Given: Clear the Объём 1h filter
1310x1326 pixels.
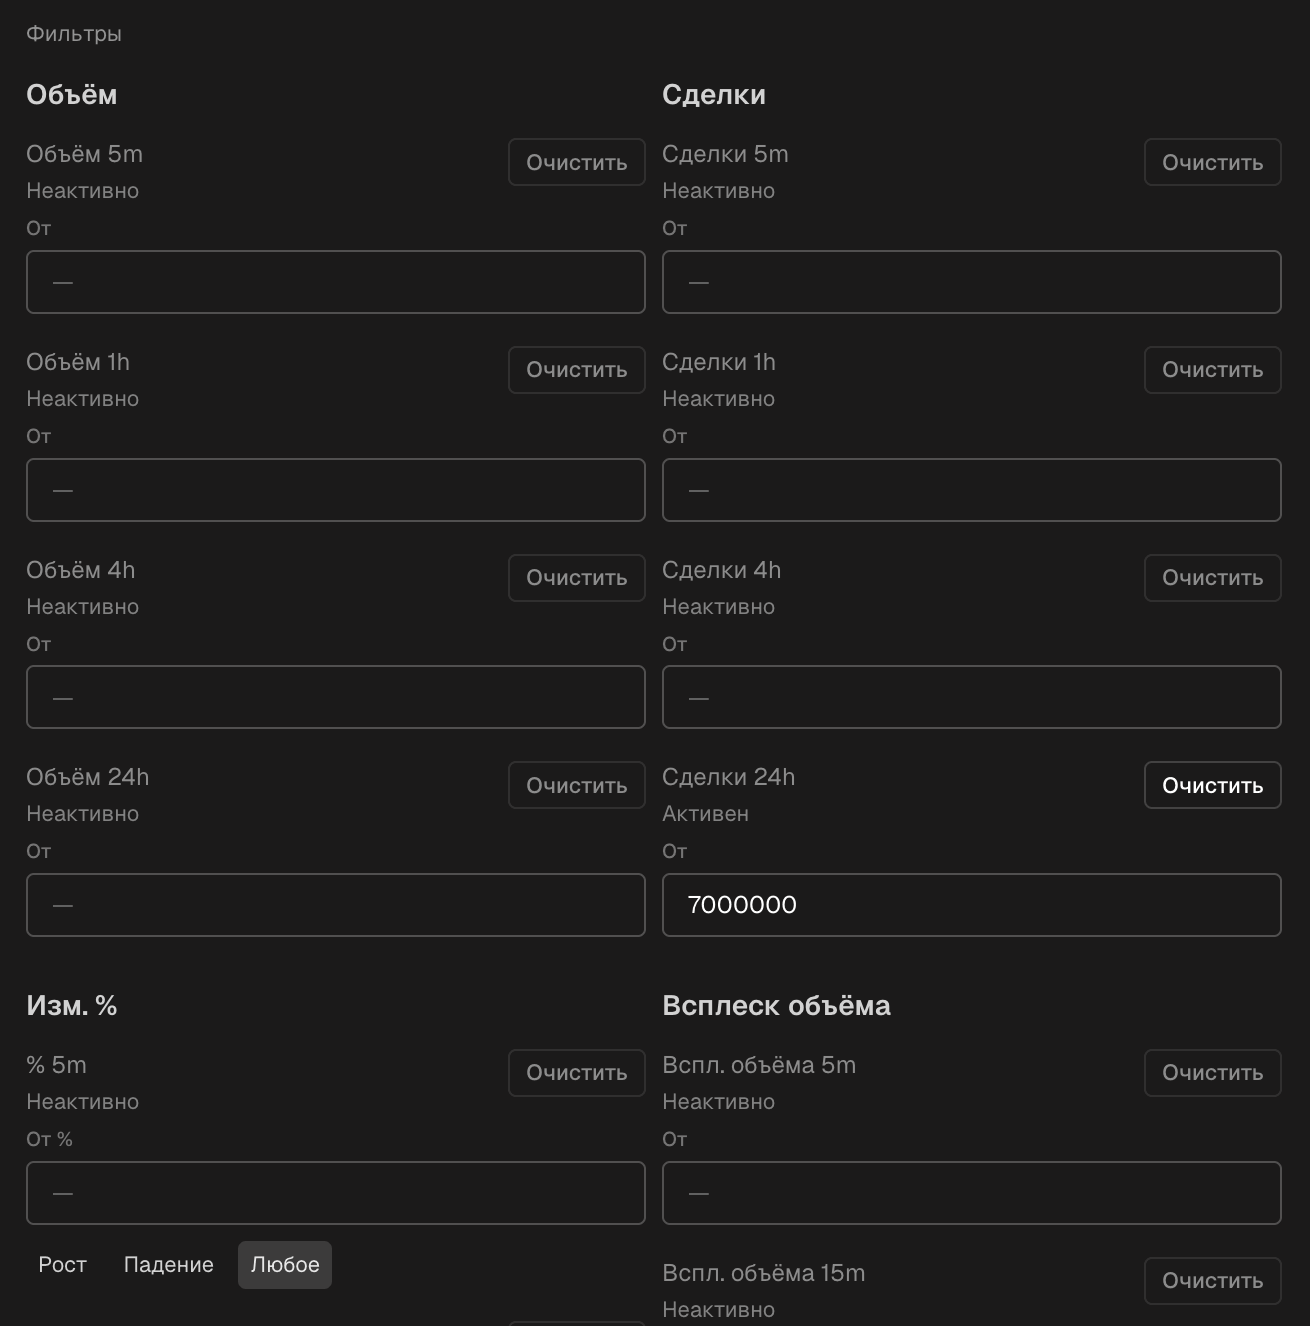Looking at the screenshot, I should pyautogui.click(x=577, y=370).
